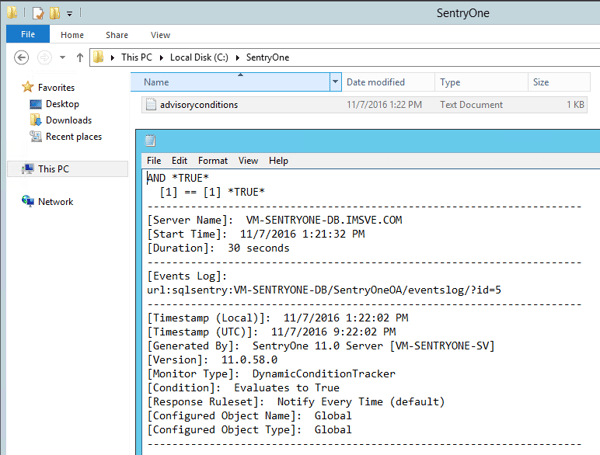Image resolution: width=600 pixels, height=455 pixels.
Task: Click the Timestamp (Local) 1:22:02 PM line
Action: tap(278, 318)
